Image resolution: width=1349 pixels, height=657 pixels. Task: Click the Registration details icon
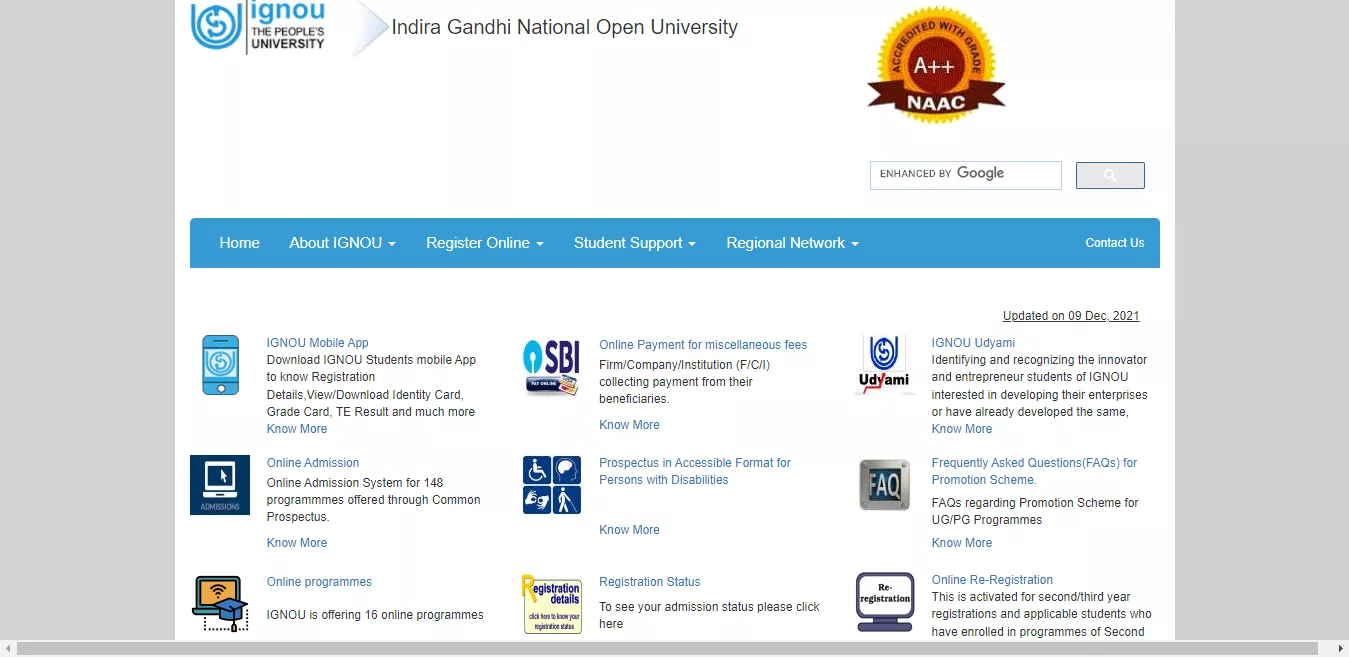(552, 603)
